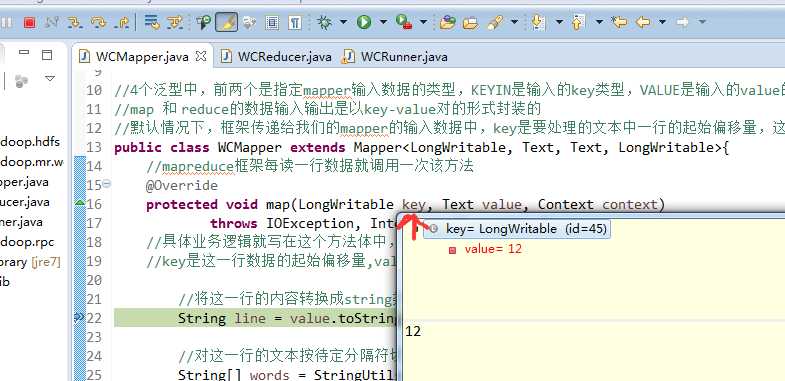Toggle Block Selection mode
The image size is (785, 381).
[x=272, y=22]
